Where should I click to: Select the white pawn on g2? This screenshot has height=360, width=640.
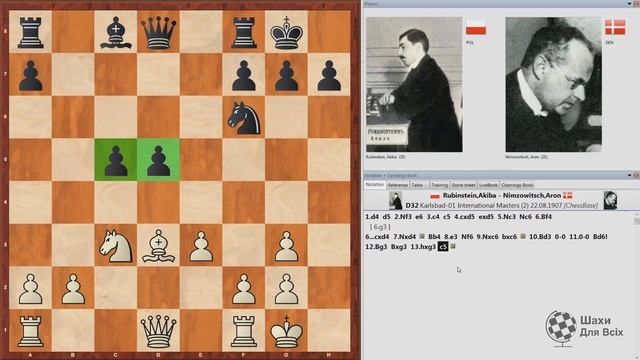point(287,289)
